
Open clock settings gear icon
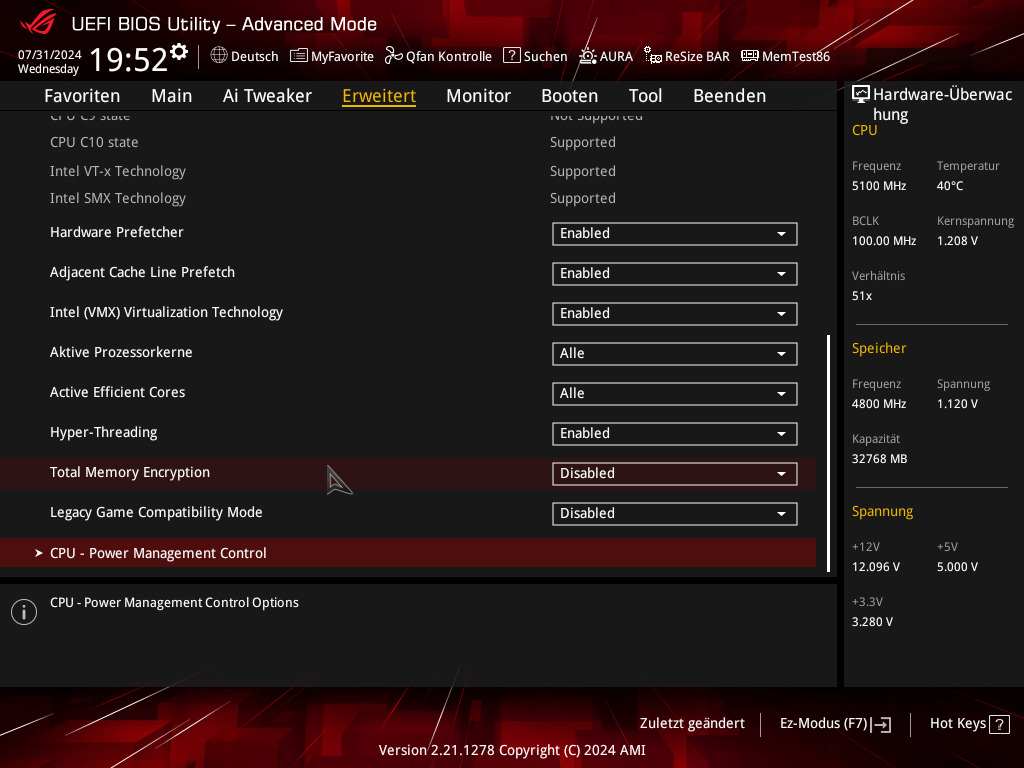[179, 52]
